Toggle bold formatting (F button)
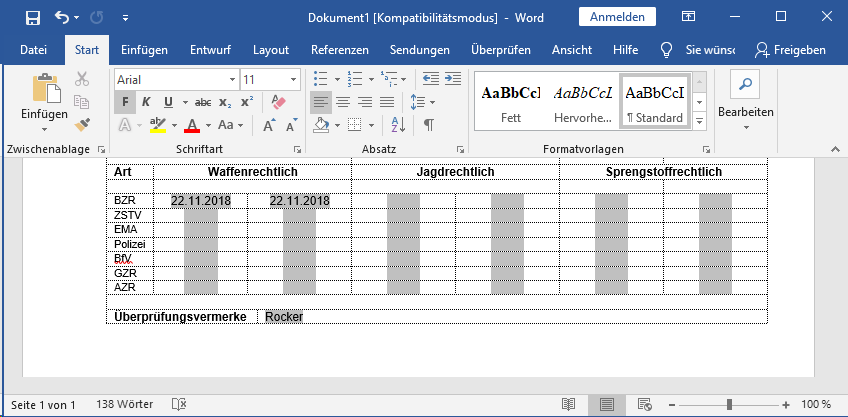Image resolution: width=848 pixels, height=417 pixels. tap(125, 102)
